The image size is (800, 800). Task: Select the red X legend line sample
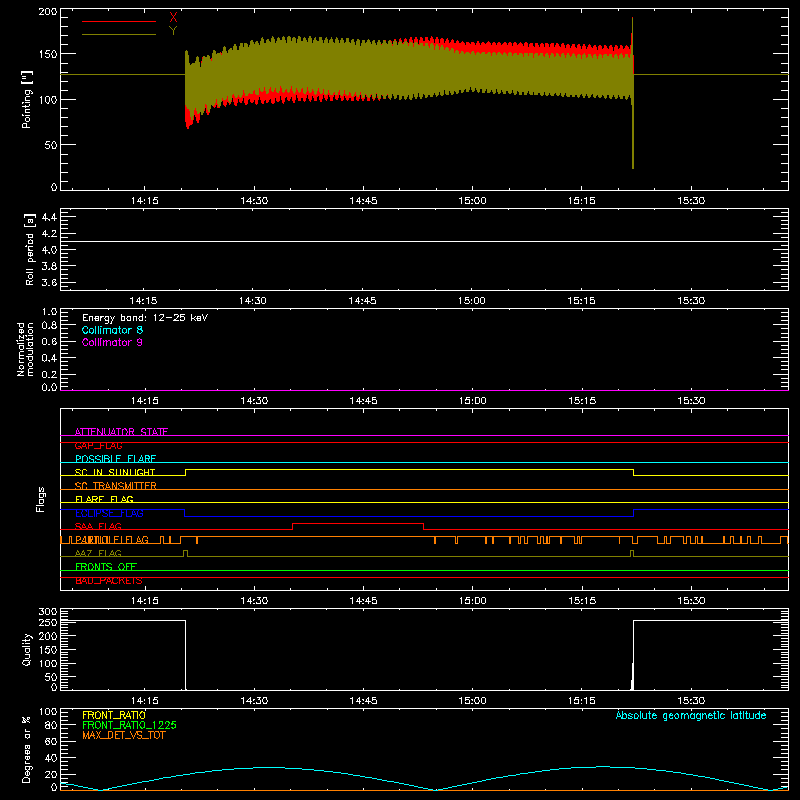[119, 21]
